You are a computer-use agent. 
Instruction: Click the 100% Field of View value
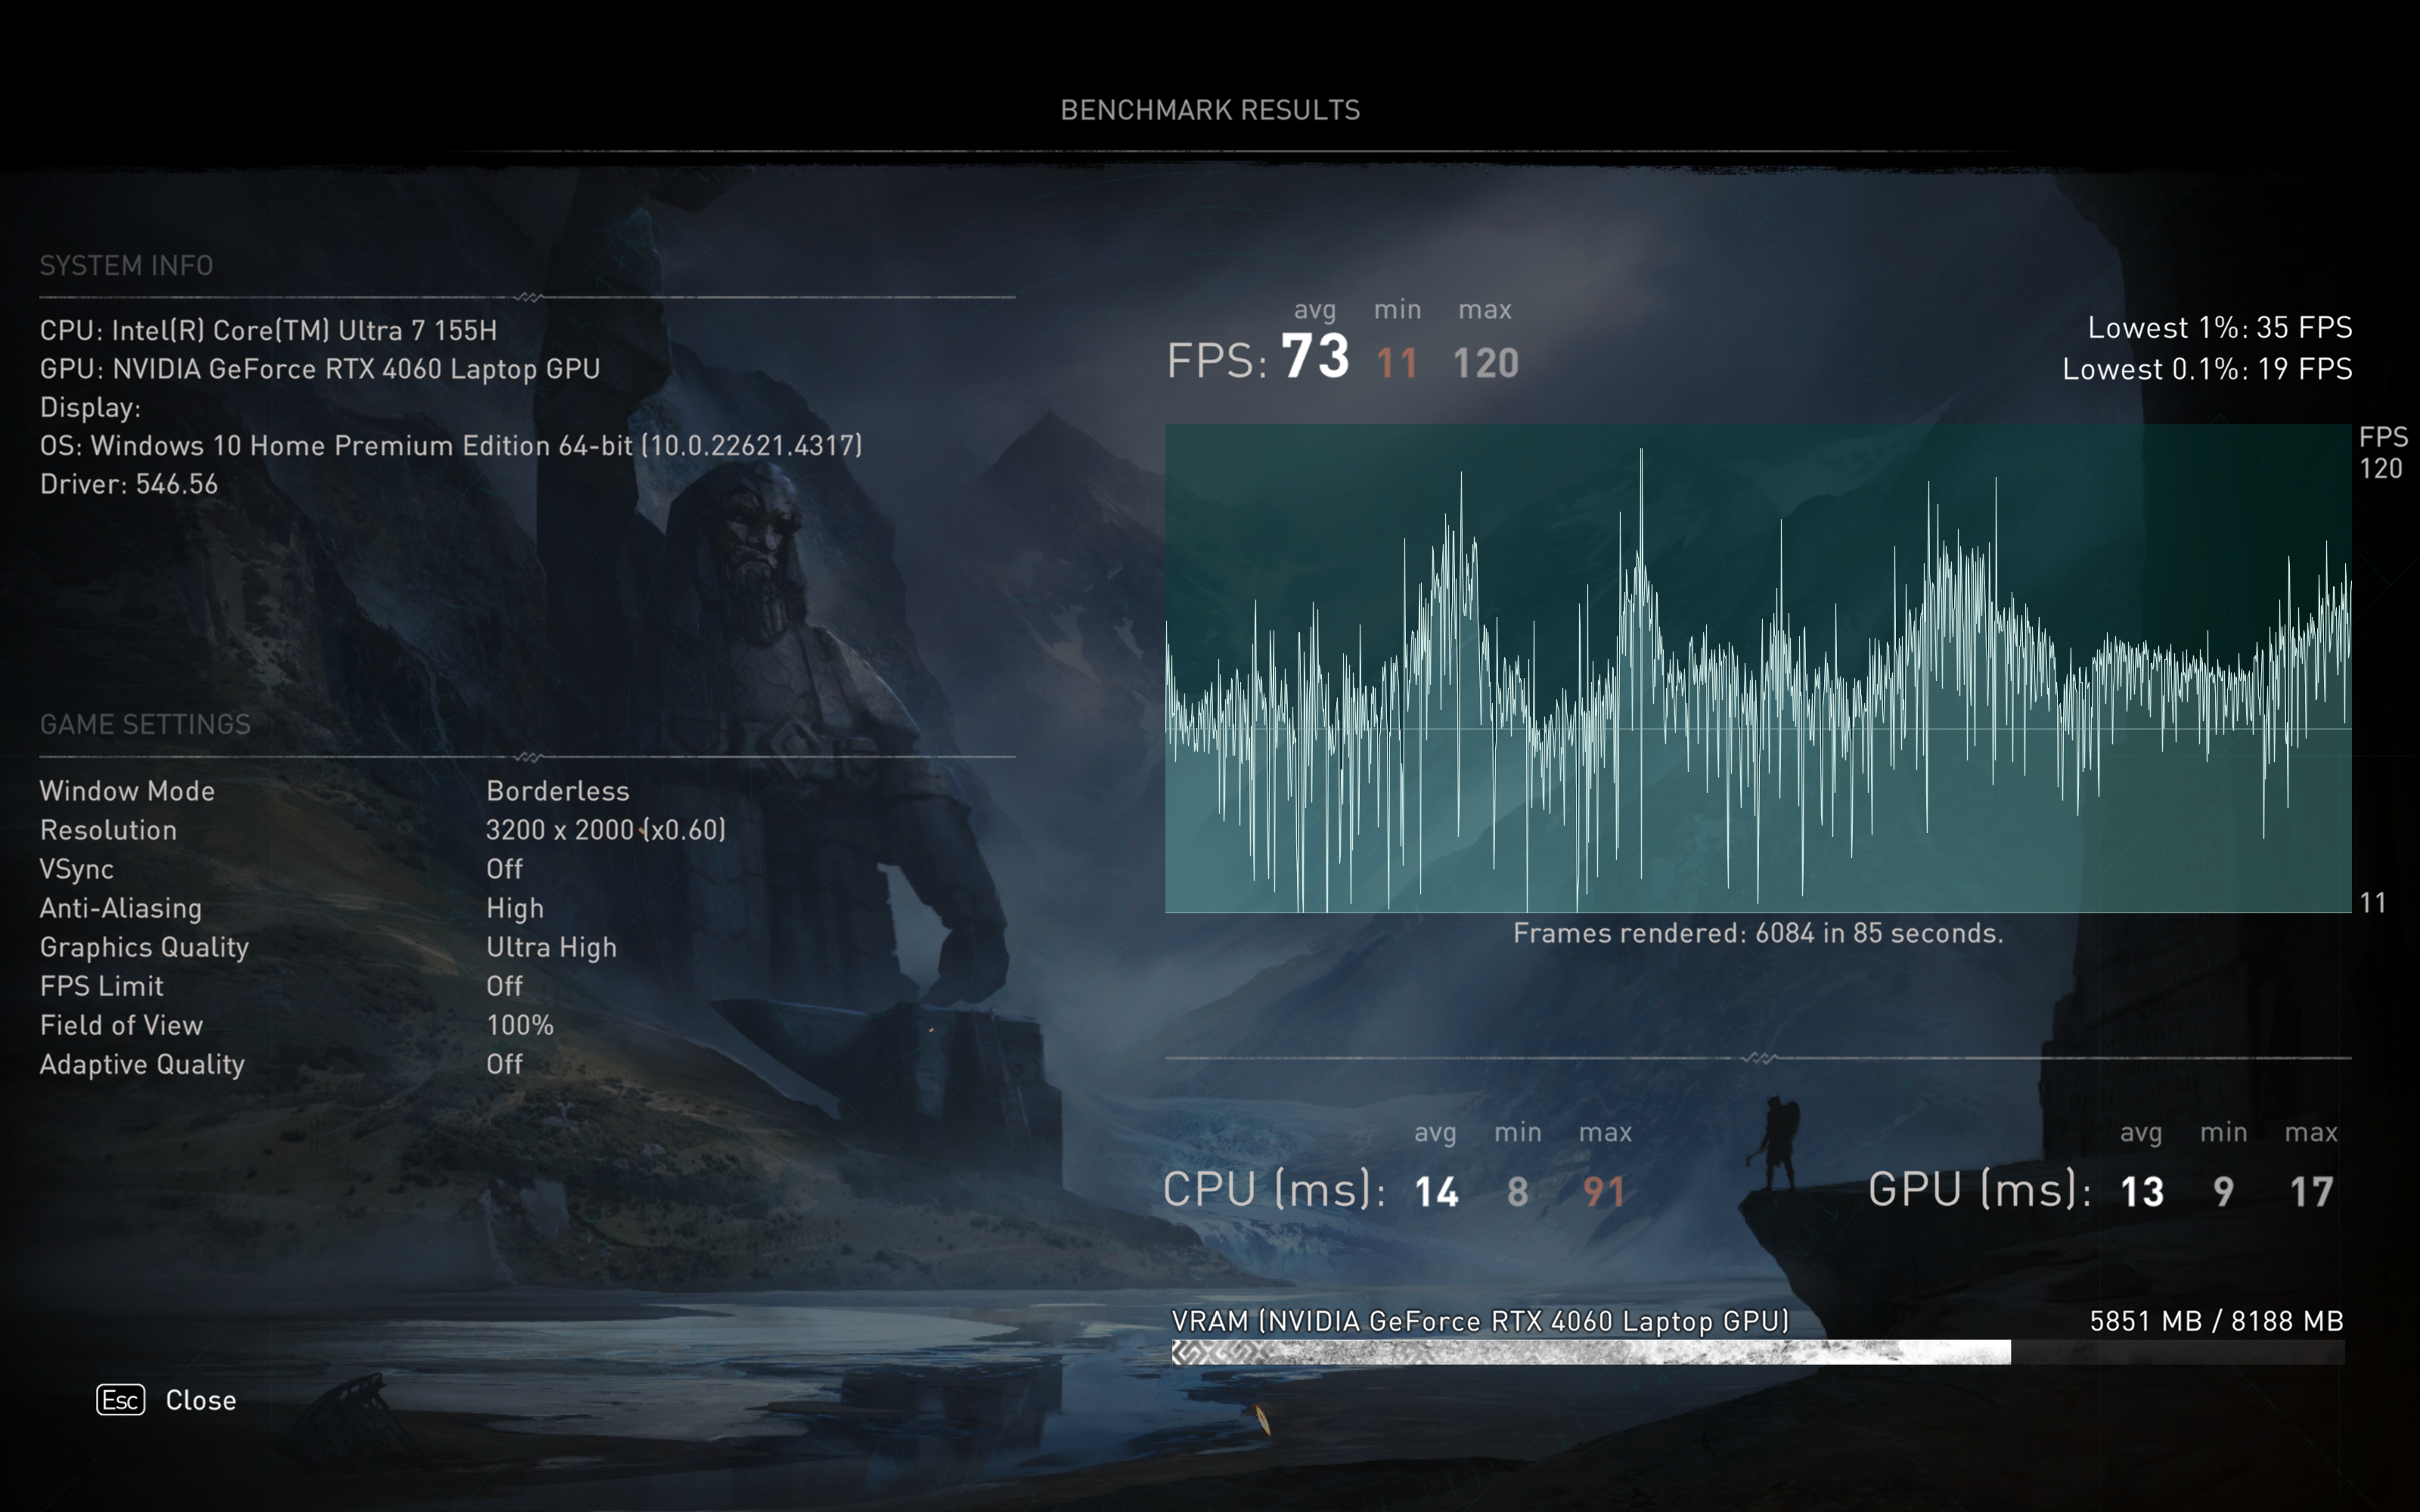[520, 1025]
